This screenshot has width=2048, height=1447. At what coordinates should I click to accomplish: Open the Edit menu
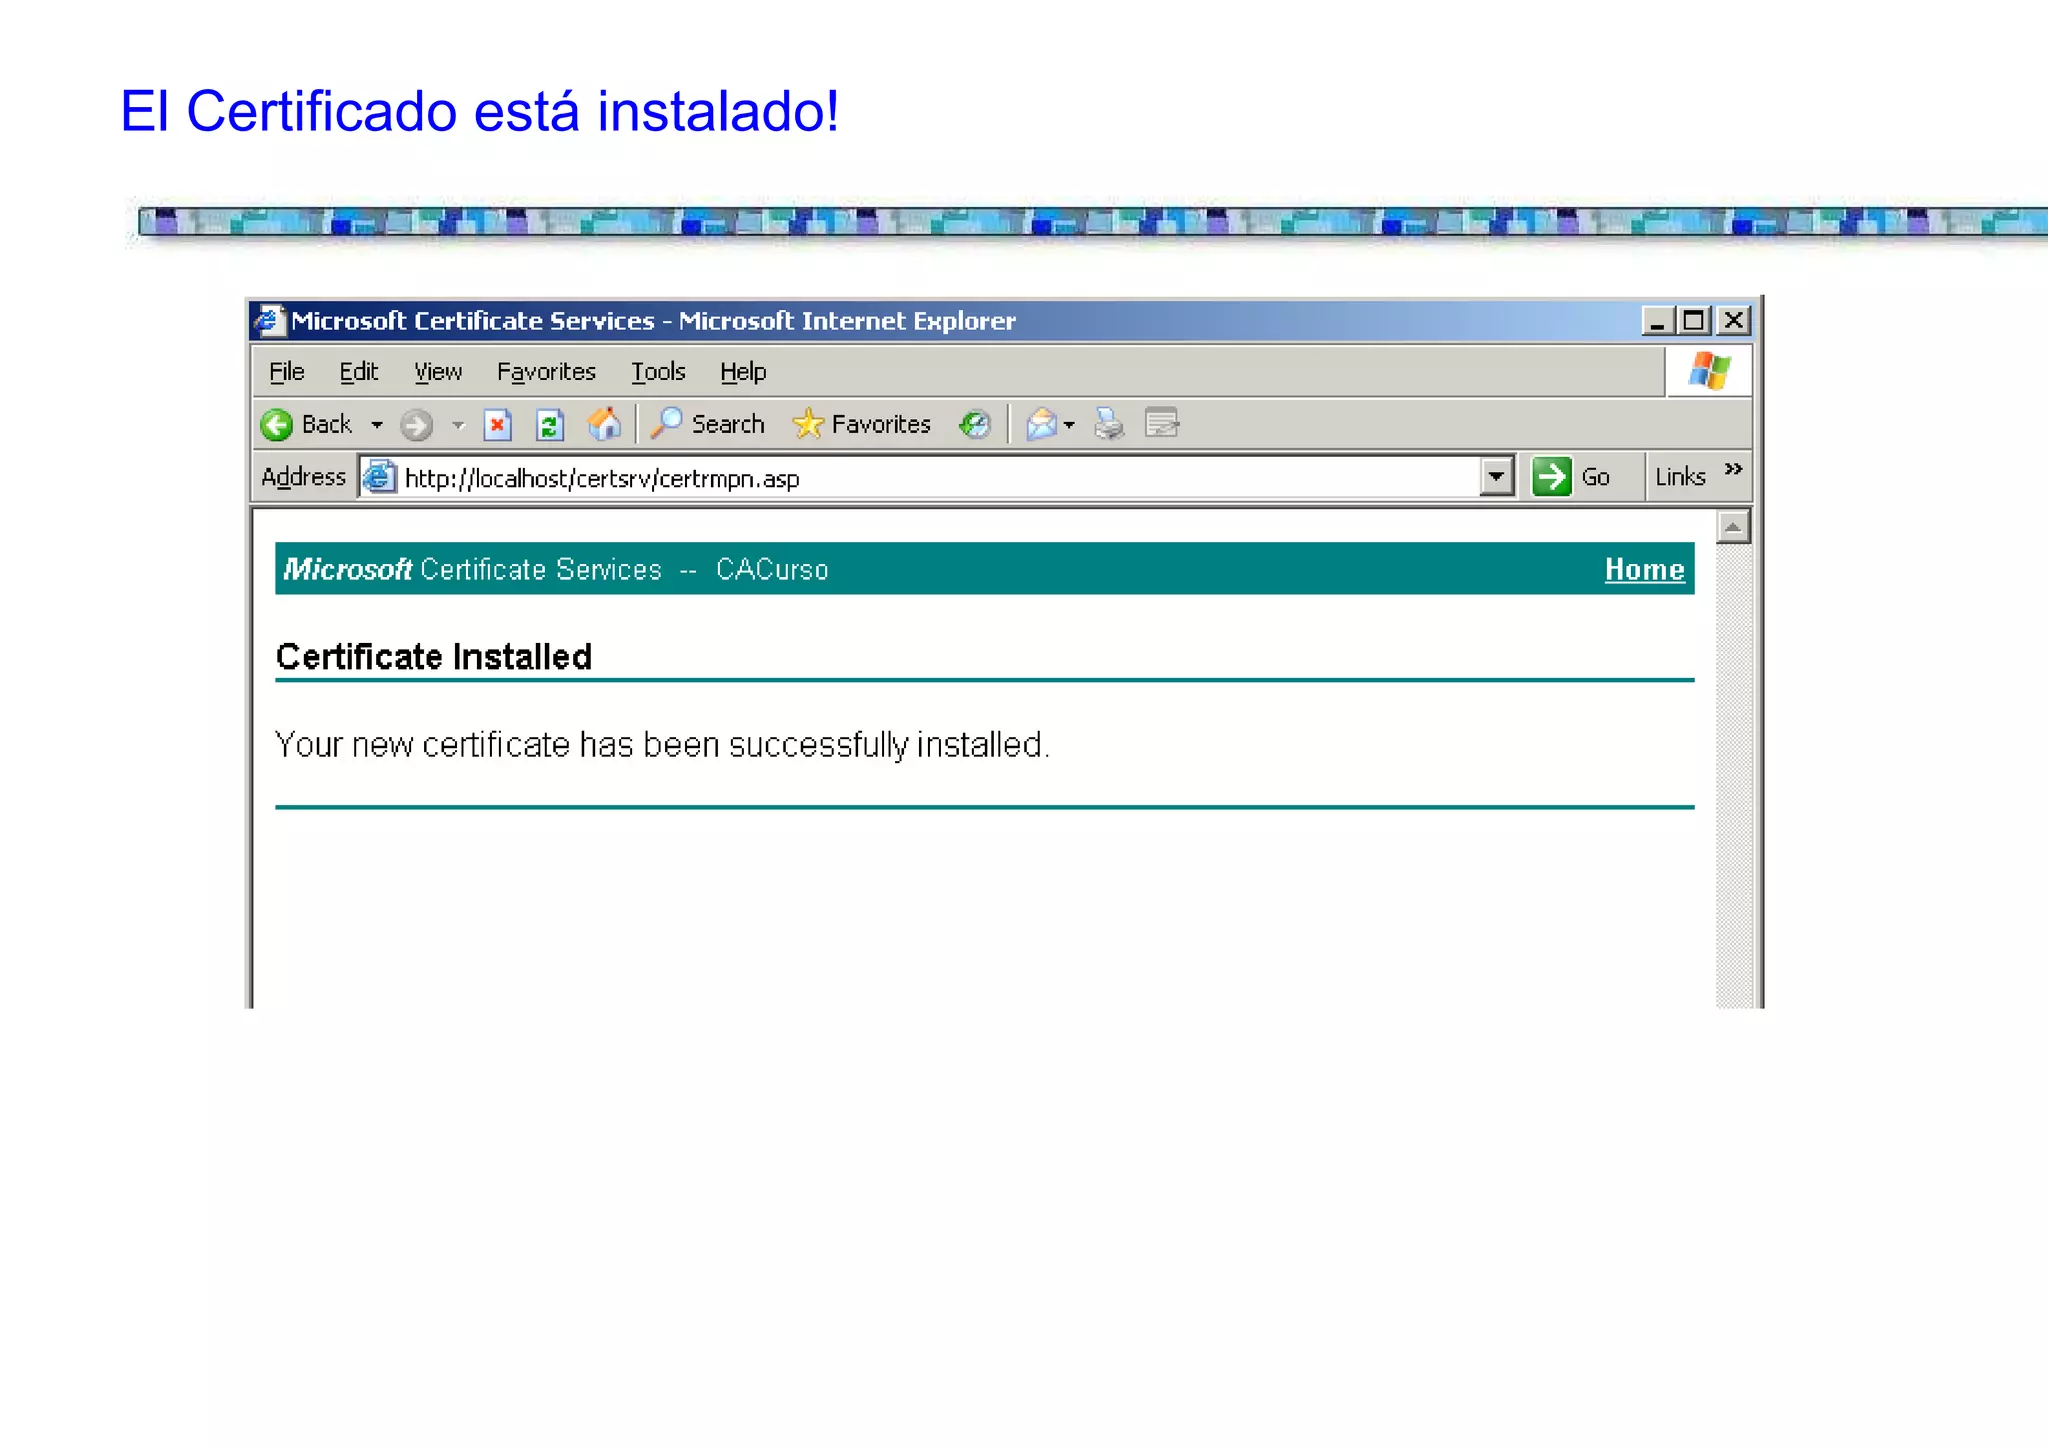(358, 372)
